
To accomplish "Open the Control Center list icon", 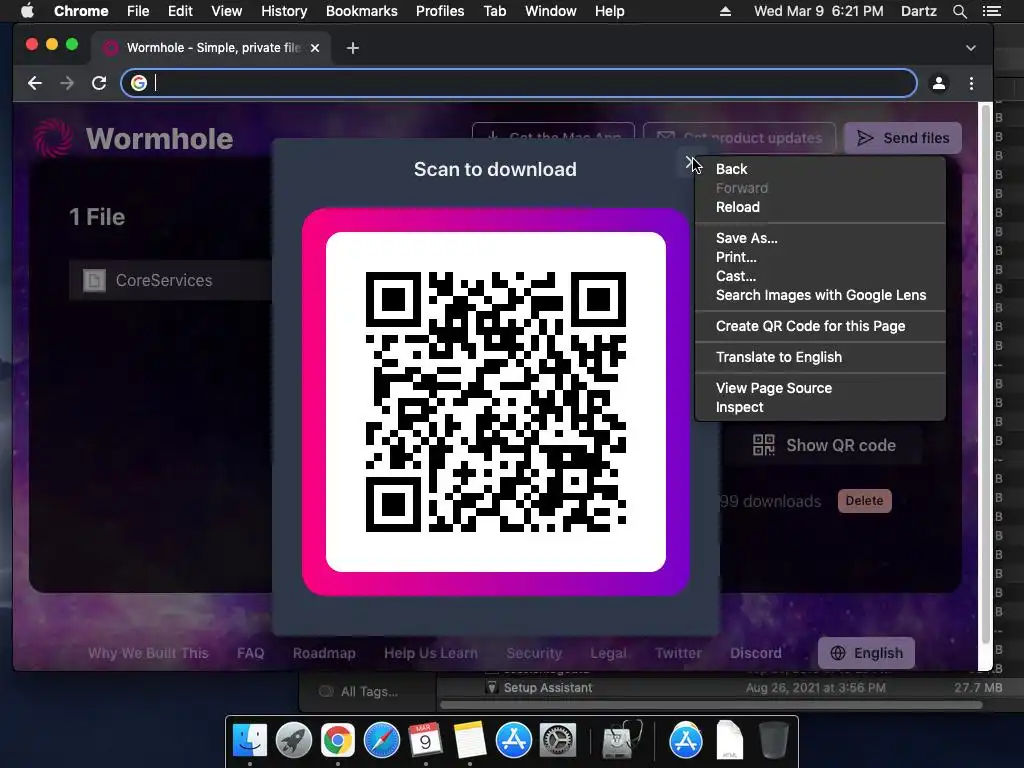I will (x=991, y=11).
